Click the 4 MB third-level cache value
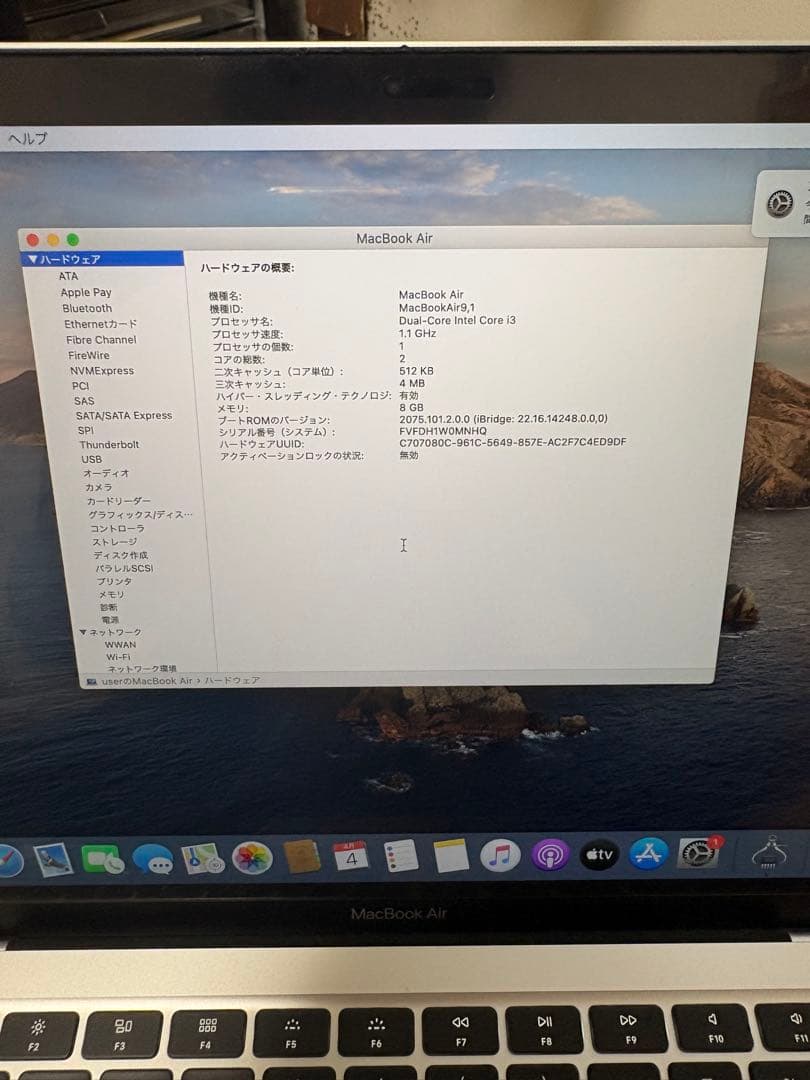 pyautogui.click(x=412, y=383)
